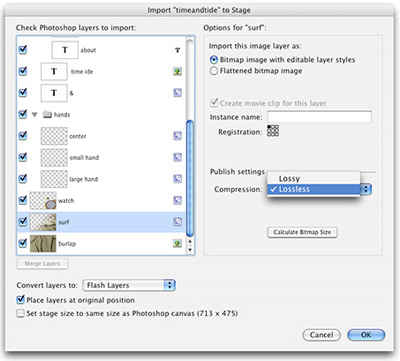Screen dimensions: 400x361
Task: Select Bitmap image with editable layer styles
Action: (x=214, y=60)
